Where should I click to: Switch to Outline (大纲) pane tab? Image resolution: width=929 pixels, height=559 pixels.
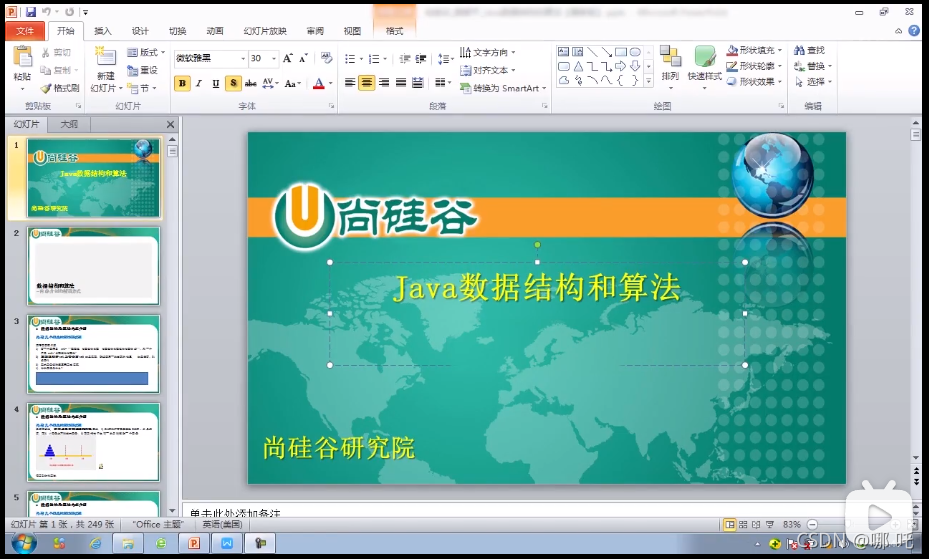pos(69,124)
